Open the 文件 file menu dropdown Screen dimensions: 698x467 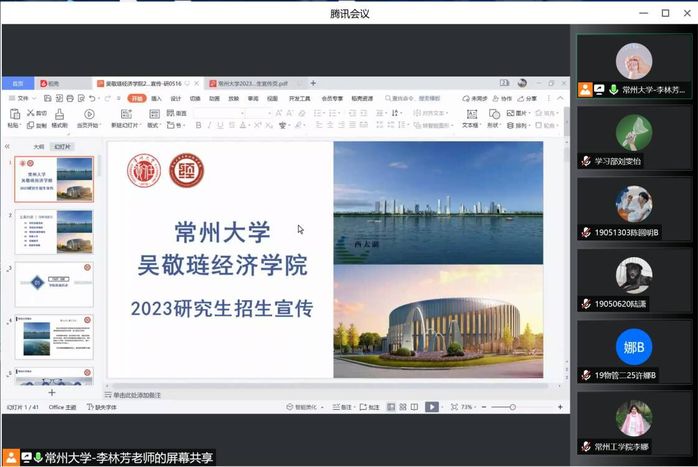coord(22,99)
